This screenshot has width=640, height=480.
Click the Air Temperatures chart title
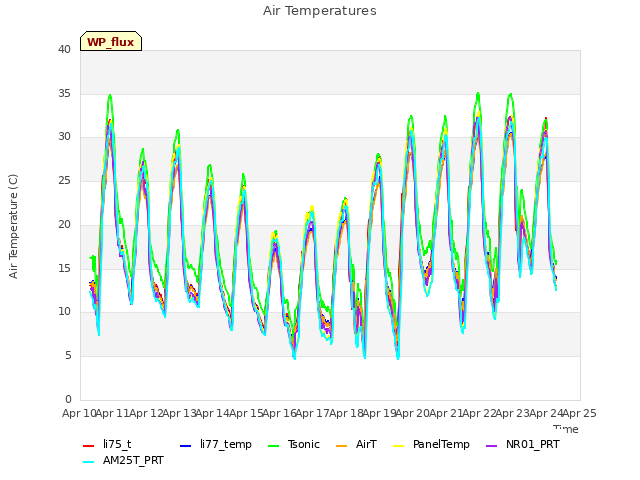[320, 11]
